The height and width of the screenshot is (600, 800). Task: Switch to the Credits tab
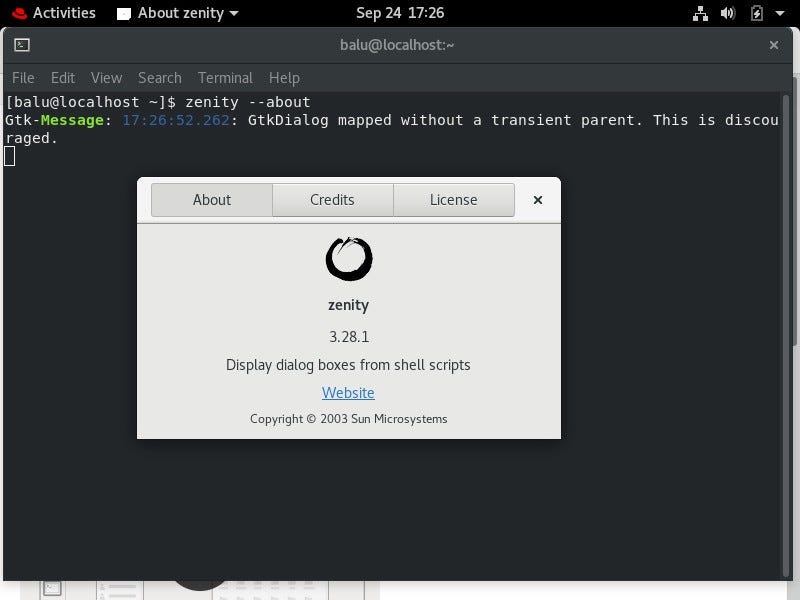(x=332, y=200)
